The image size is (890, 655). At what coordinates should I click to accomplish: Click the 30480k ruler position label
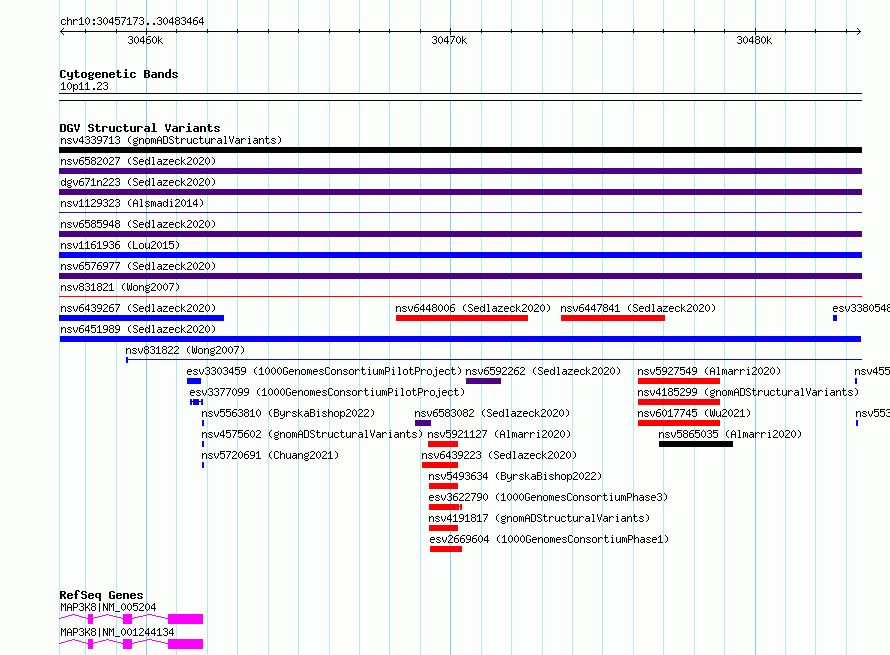point(754,40)
